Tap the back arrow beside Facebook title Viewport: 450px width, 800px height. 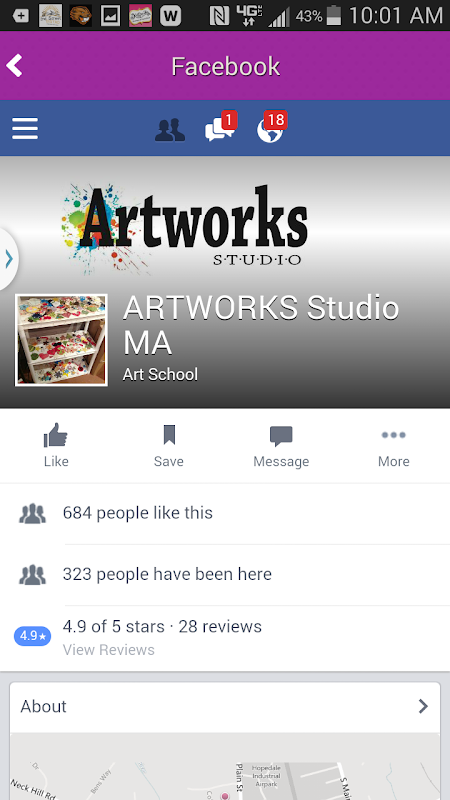coord(14,66)
